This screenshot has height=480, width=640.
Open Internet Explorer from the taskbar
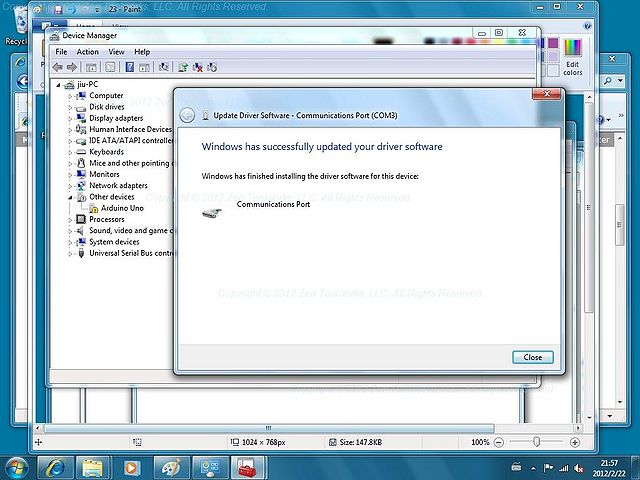point(55,468)
